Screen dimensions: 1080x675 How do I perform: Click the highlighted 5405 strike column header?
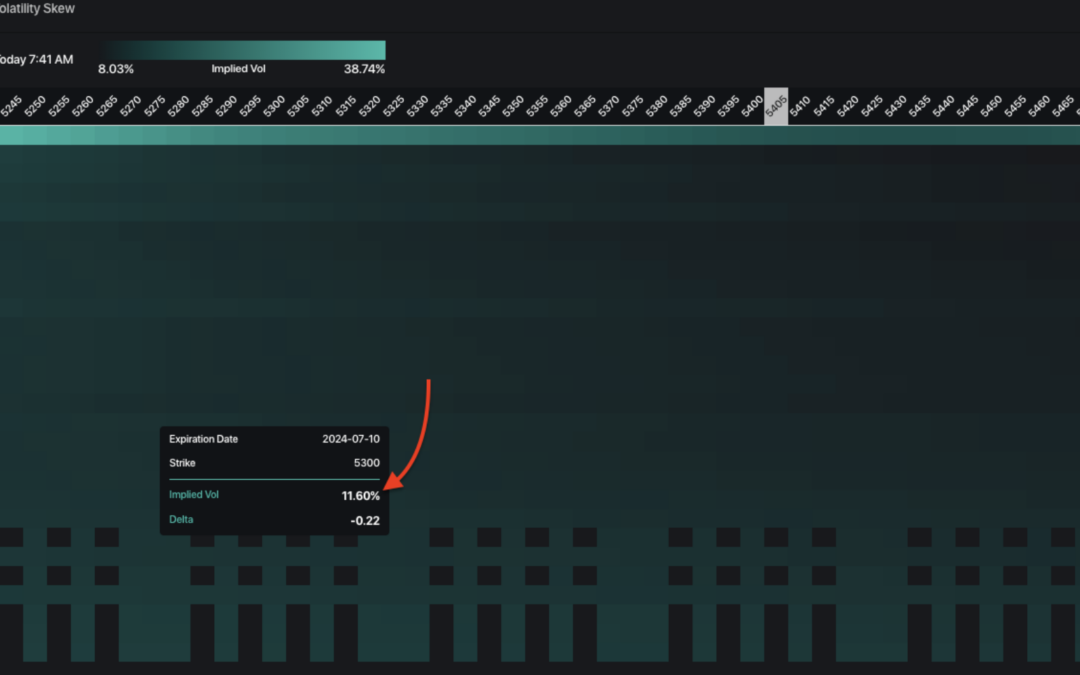click(776, 106)
